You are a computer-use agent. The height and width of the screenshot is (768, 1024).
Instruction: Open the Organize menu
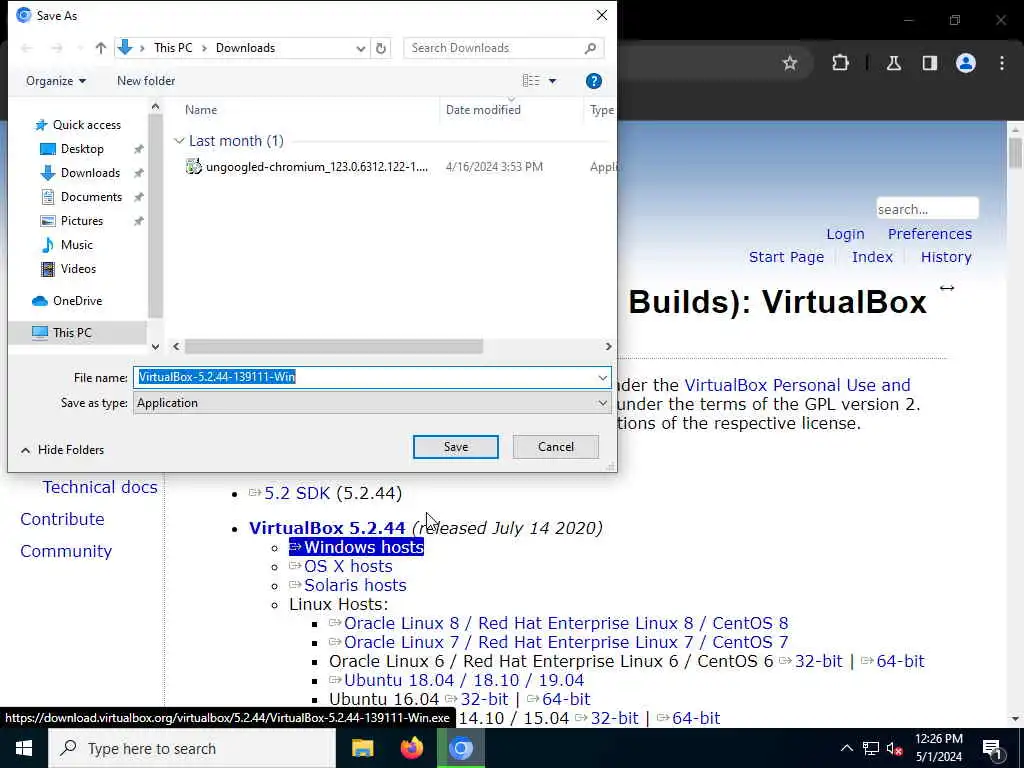(56, 81)
